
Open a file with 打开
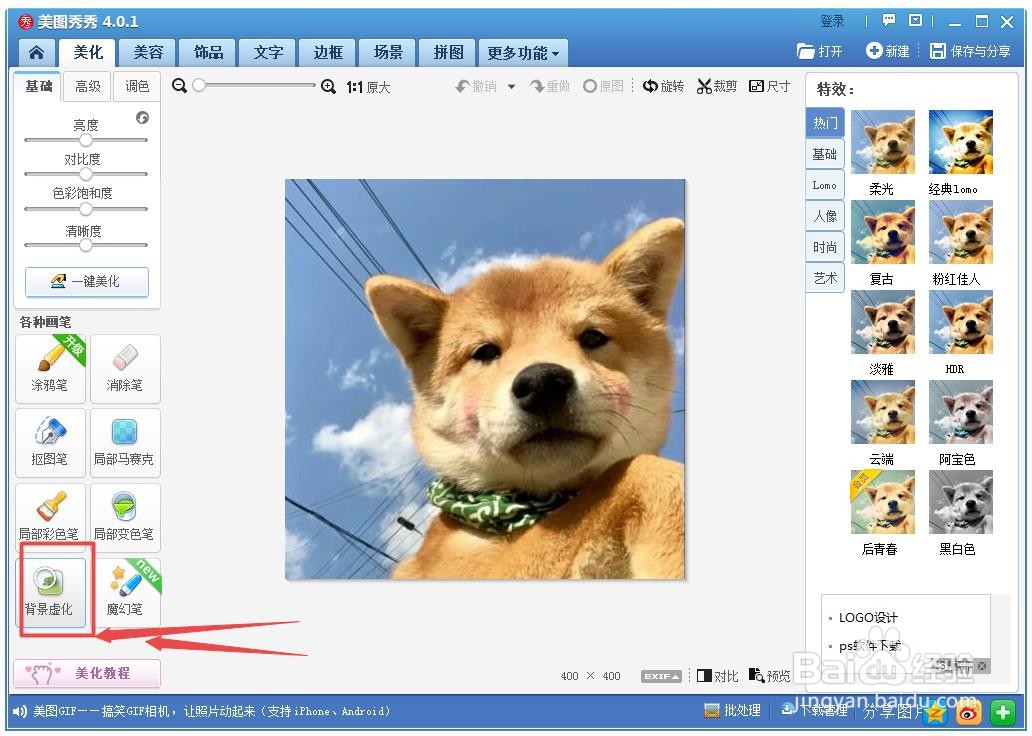click(819, 51)
